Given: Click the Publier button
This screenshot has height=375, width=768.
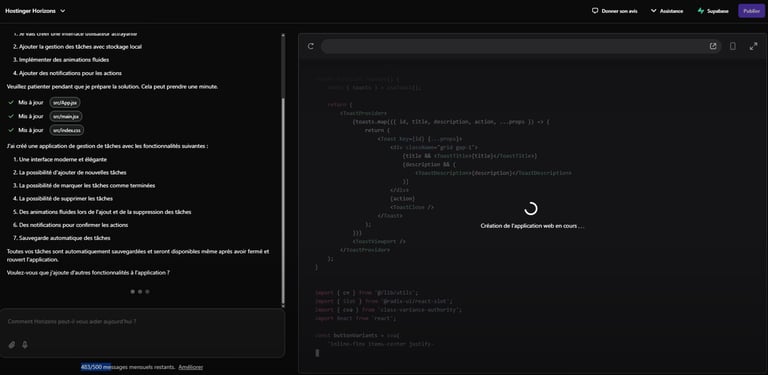Looking at the screenshot, I should 751,11.
